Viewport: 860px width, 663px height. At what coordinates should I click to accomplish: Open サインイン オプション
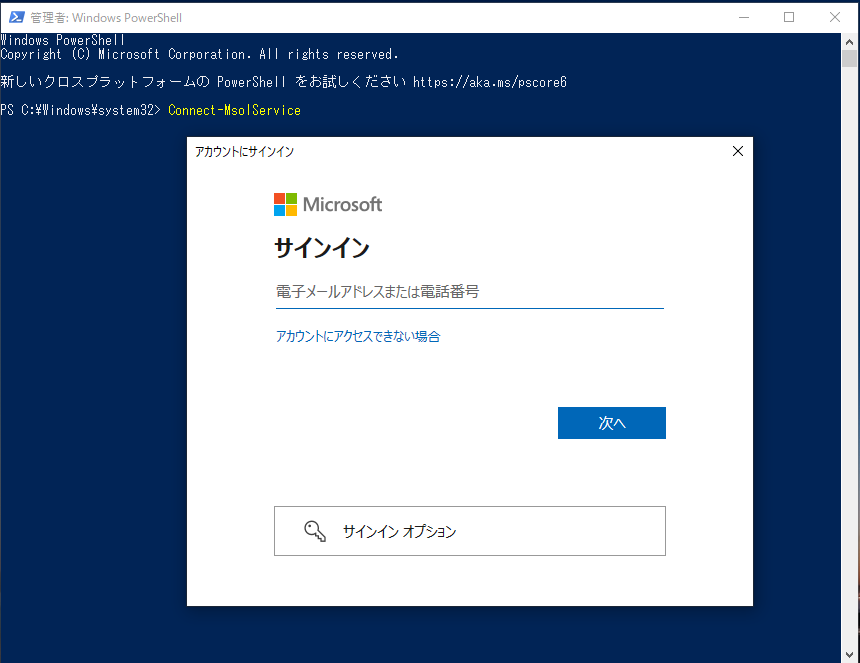[x=469, y=531]
